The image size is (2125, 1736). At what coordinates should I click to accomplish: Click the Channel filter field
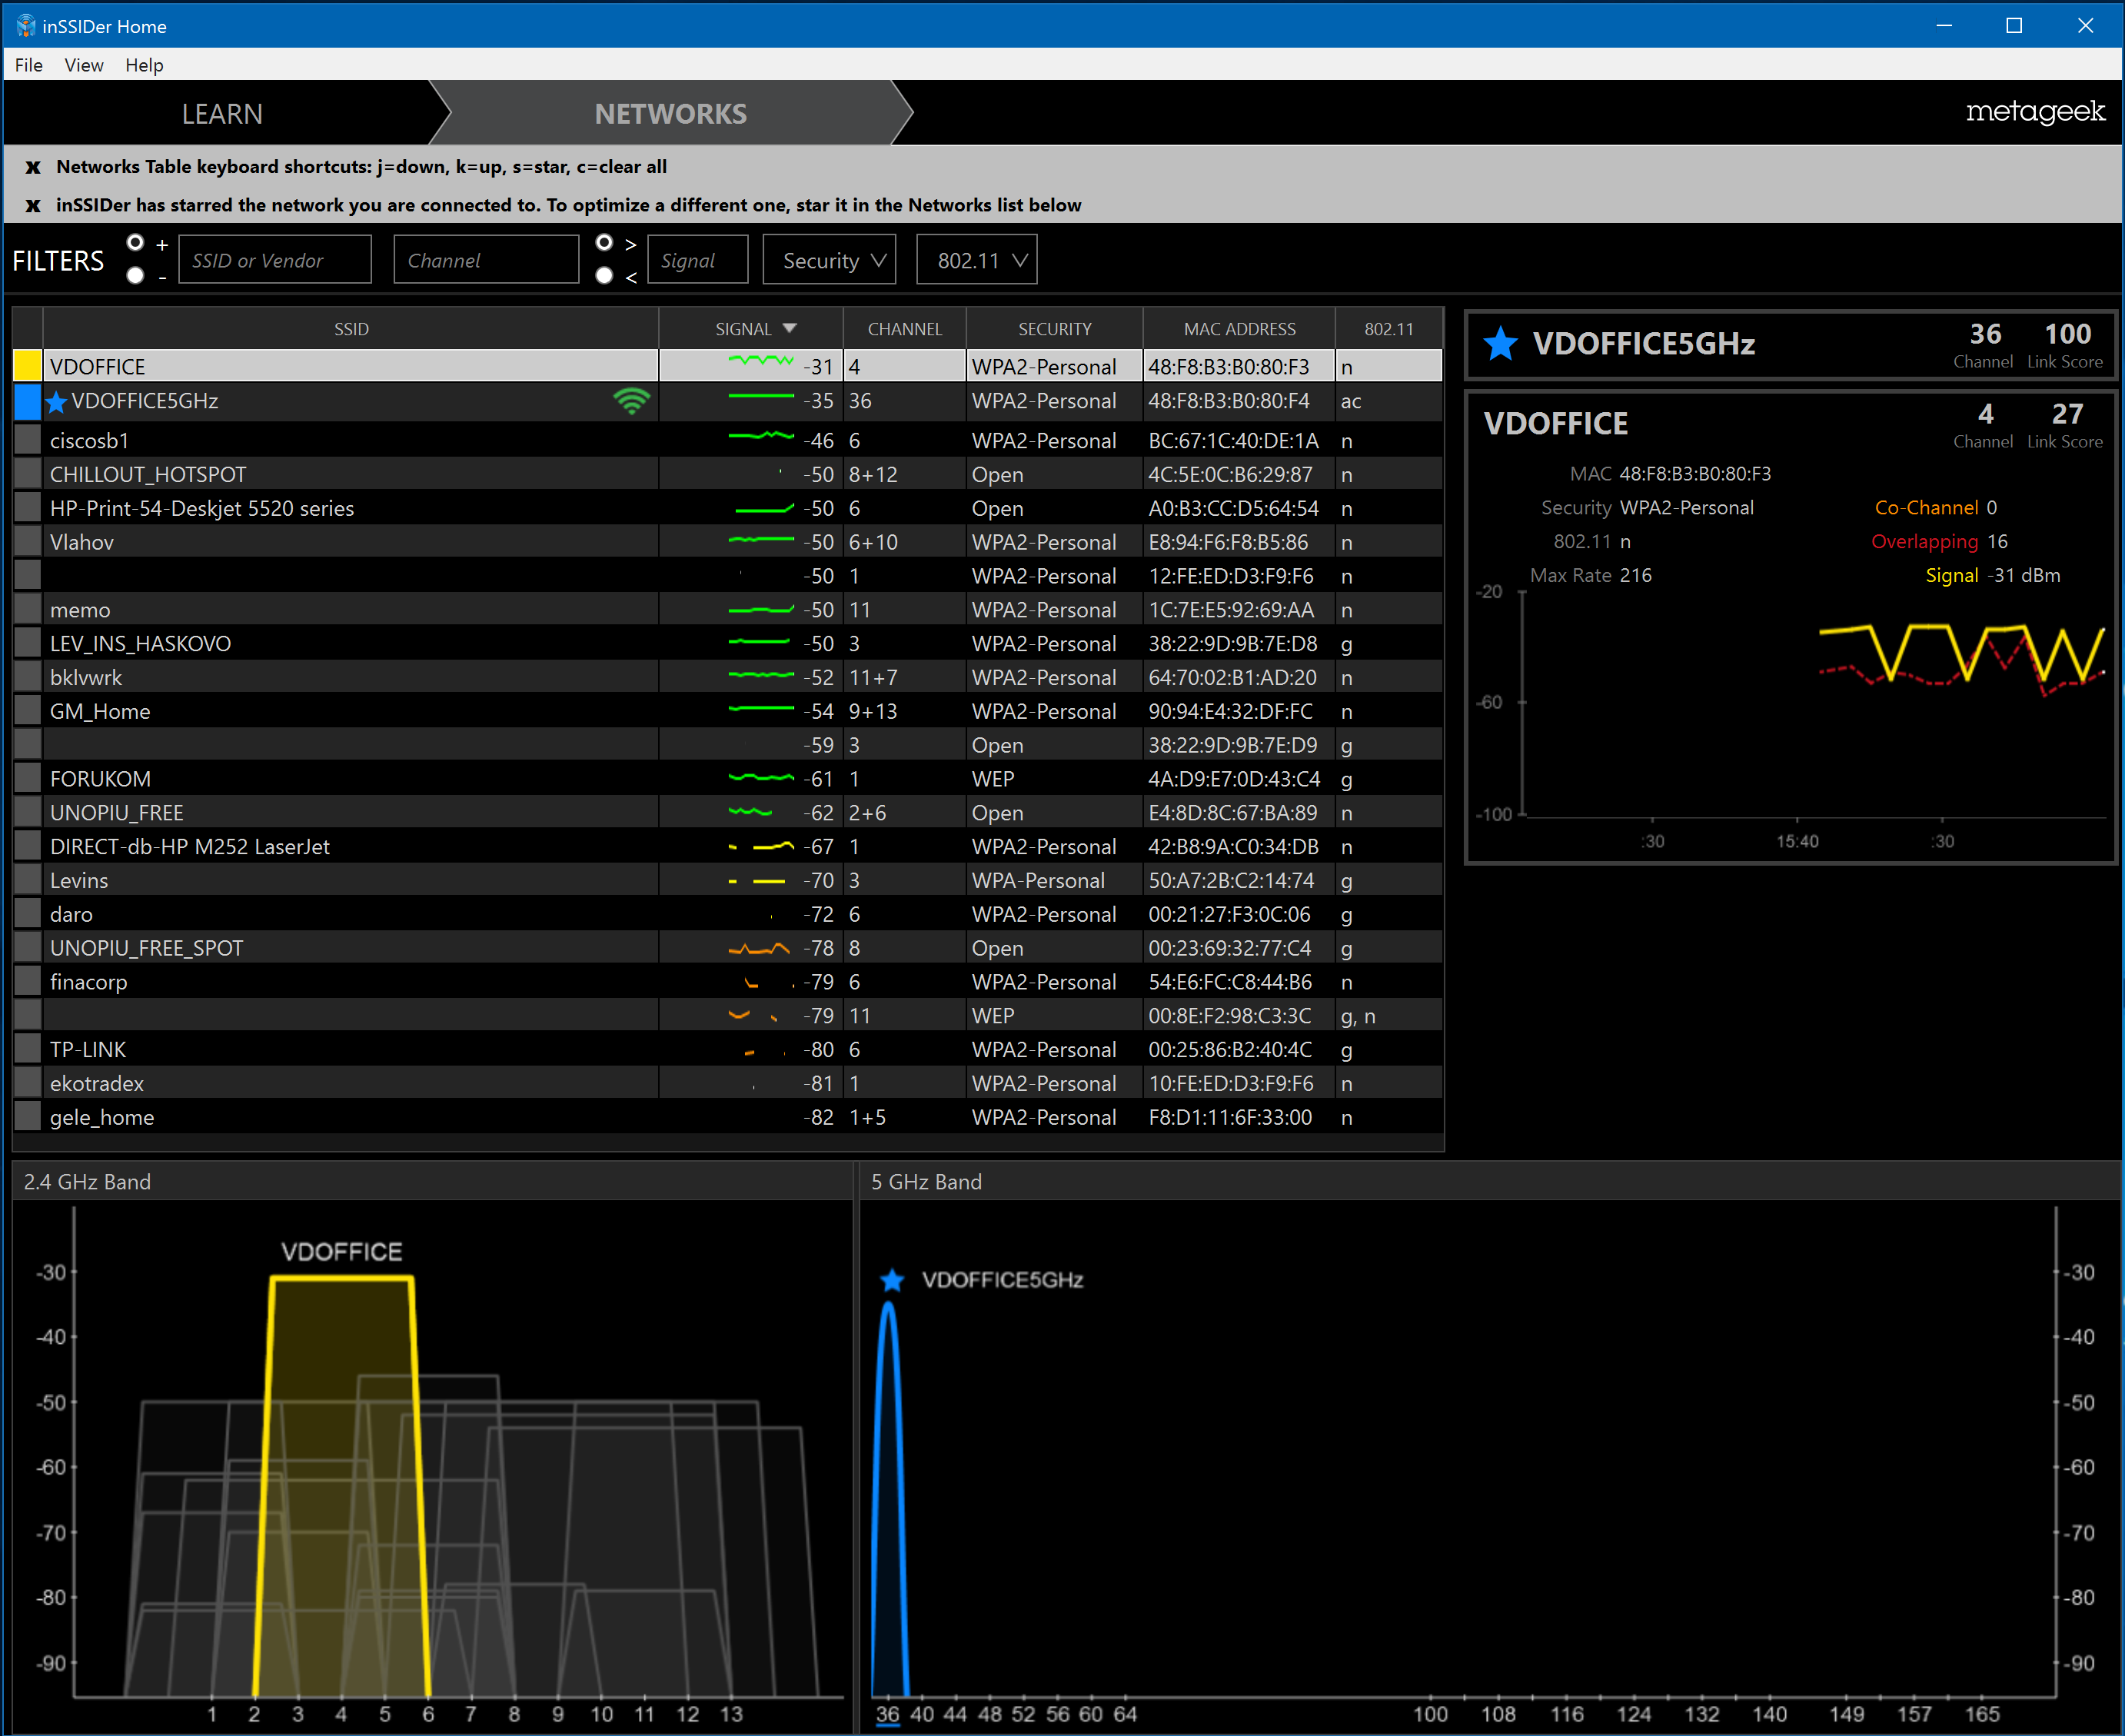click(486, 260)
